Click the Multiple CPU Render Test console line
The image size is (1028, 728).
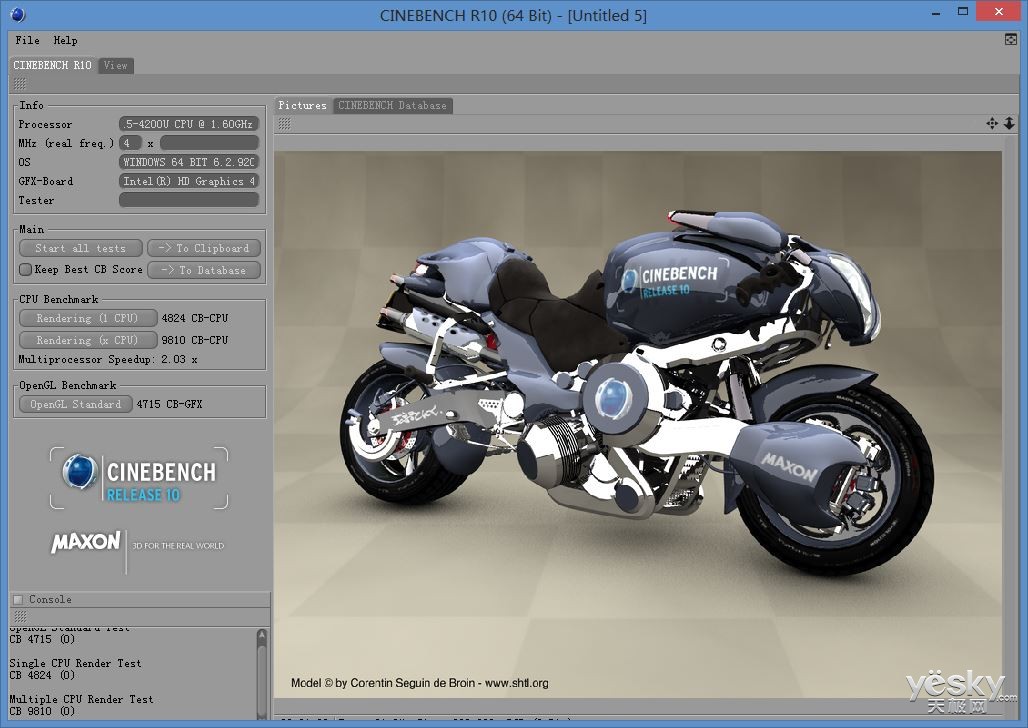(x=81, y=699)
